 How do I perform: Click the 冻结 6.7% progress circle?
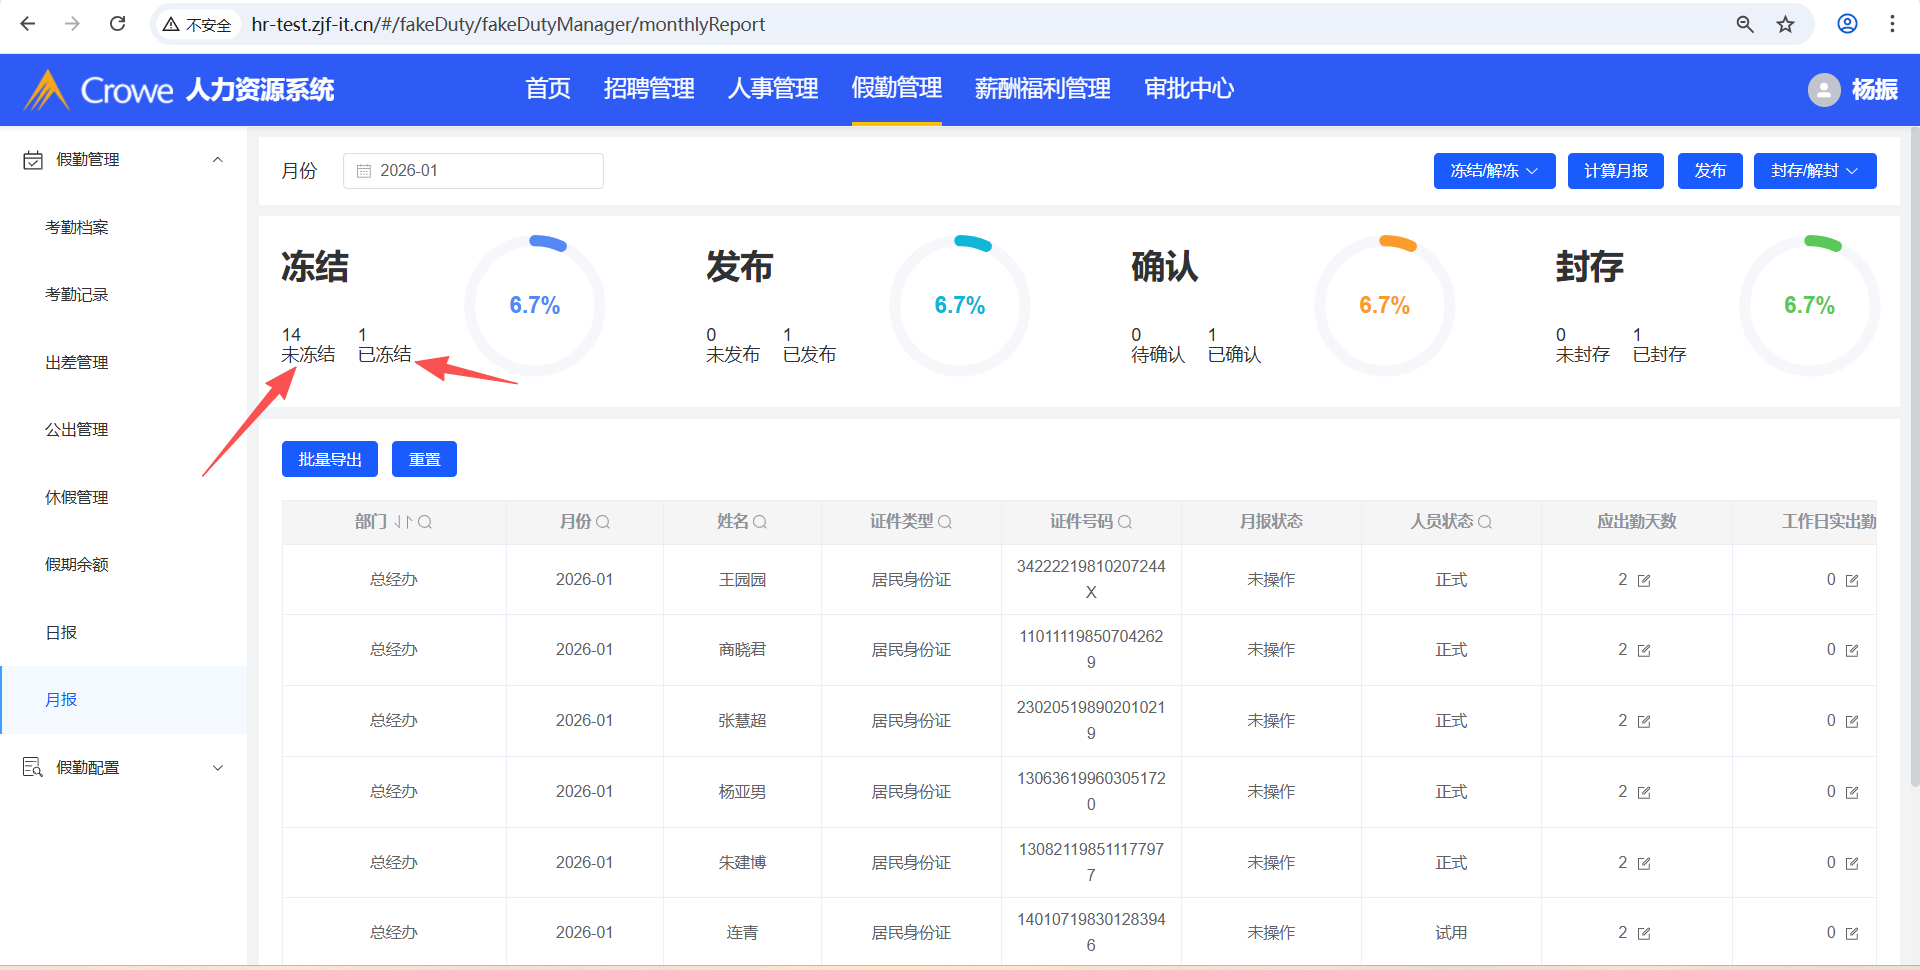[535, 305]
